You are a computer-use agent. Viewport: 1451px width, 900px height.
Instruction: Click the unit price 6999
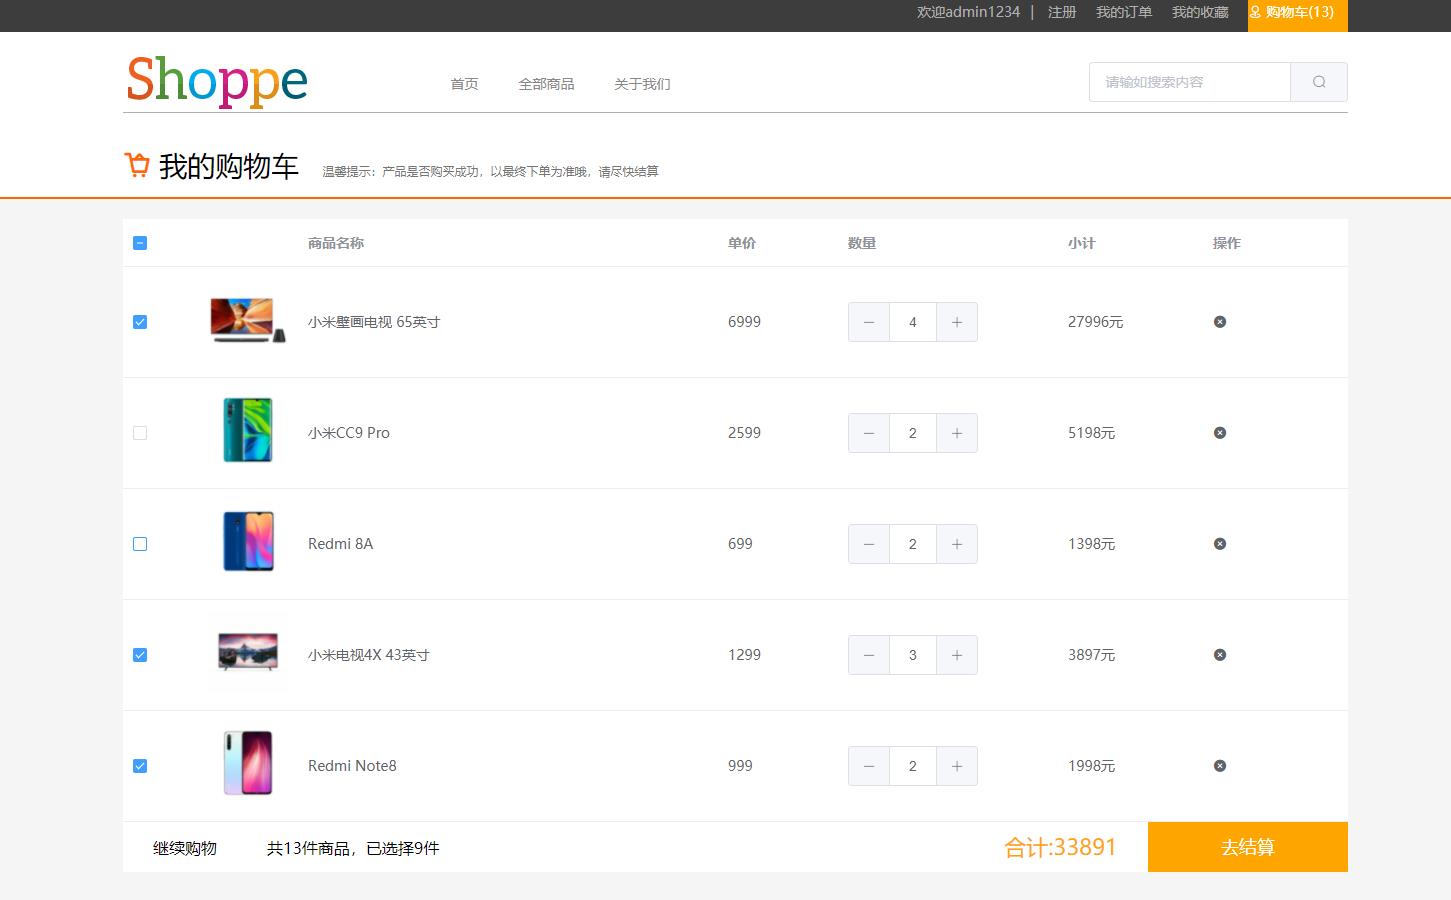coord(744,322)
